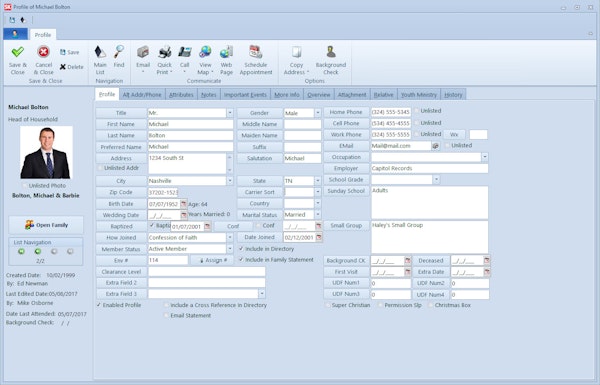Viewport: 600px width, 385px height.
Task: Expand the Title dropdown
Action: point(230,113)
